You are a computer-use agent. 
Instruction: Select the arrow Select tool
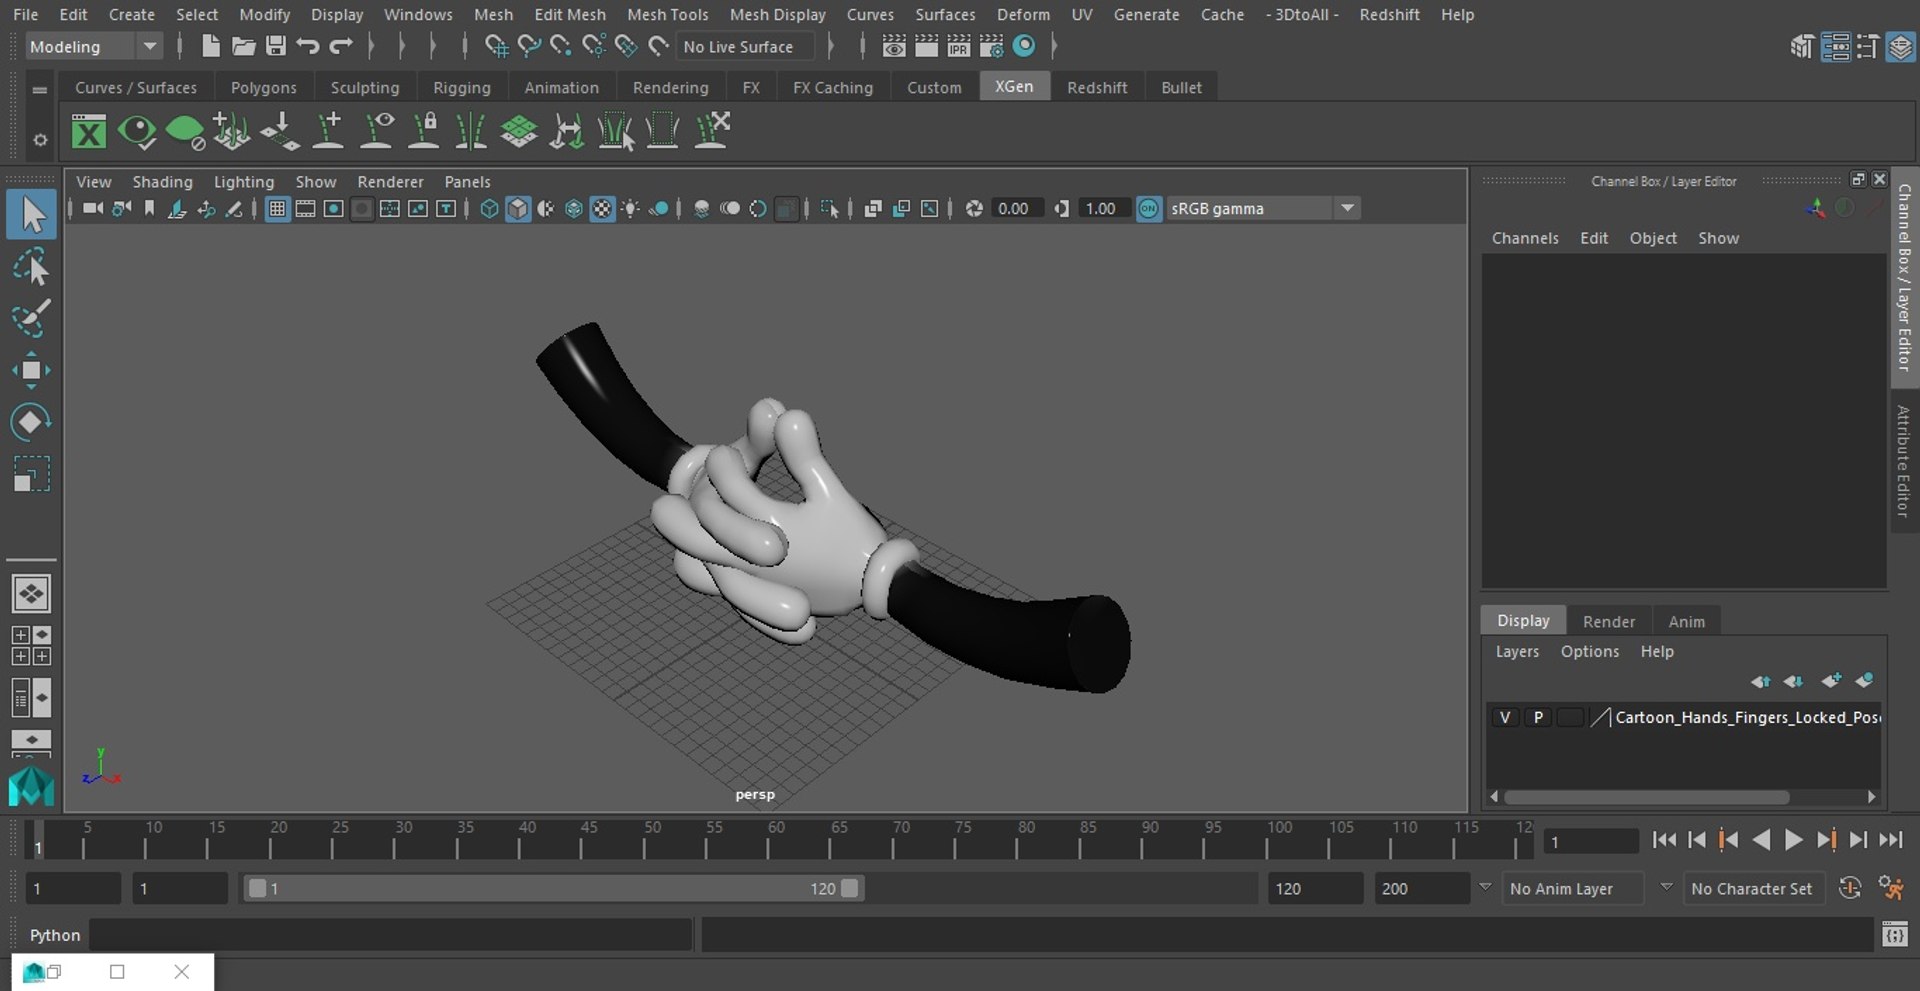tap(31, 215)
